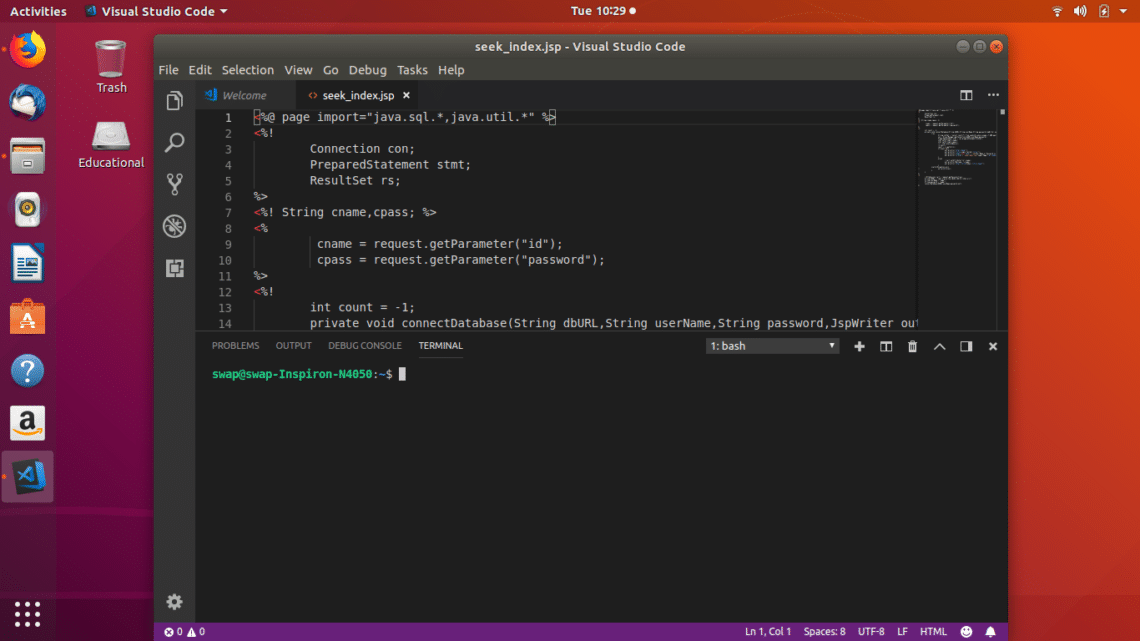Select Trash icon on desktop
The image size is (1140, 641).
(x=111, y=67)
